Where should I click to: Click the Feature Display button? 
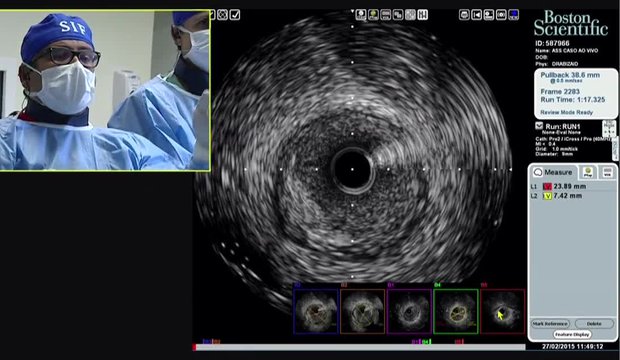click(x=572, y=334)
